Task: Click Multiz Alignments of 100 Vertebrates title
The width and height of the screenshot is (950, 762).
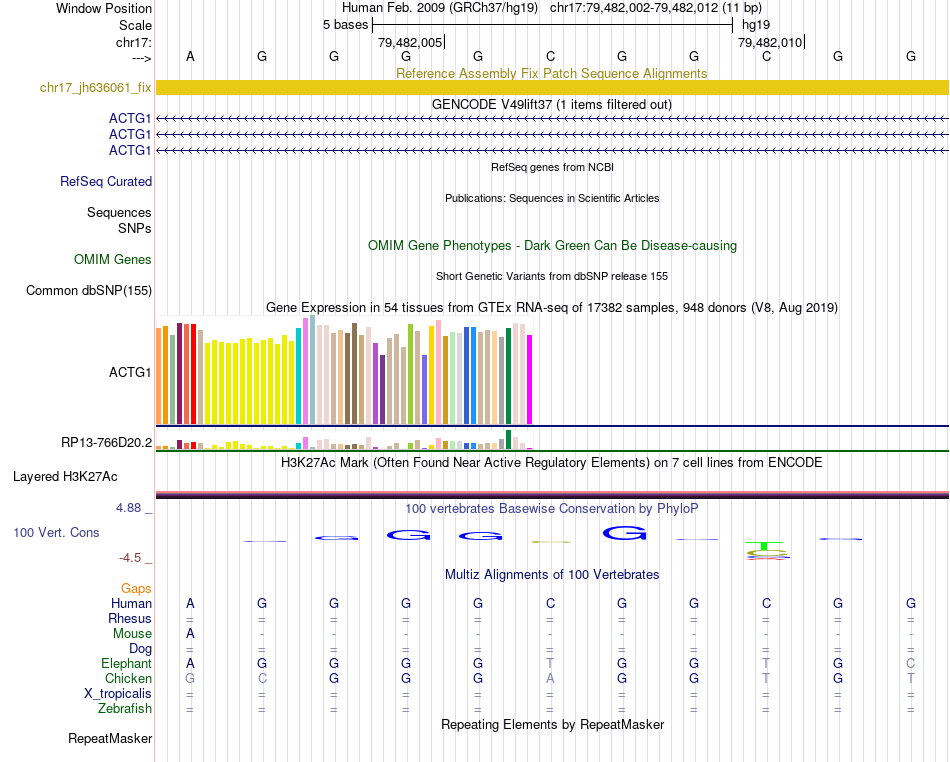Action: pyautogui.click(x=552, y=575)
